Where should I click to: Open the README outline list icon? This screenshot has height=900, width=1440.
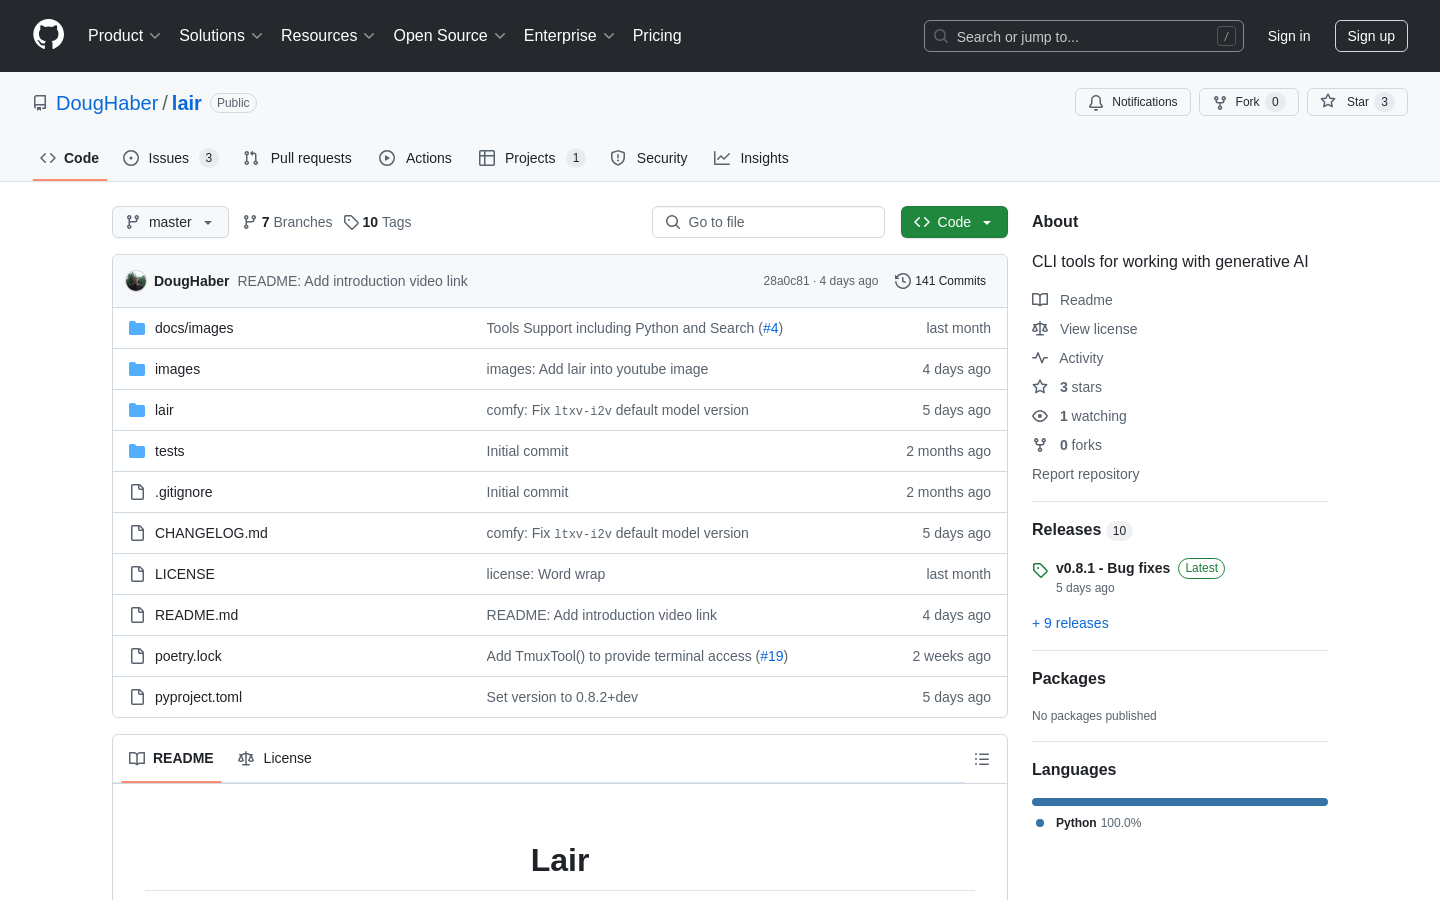pyautogui.click(x=982, y=759)
